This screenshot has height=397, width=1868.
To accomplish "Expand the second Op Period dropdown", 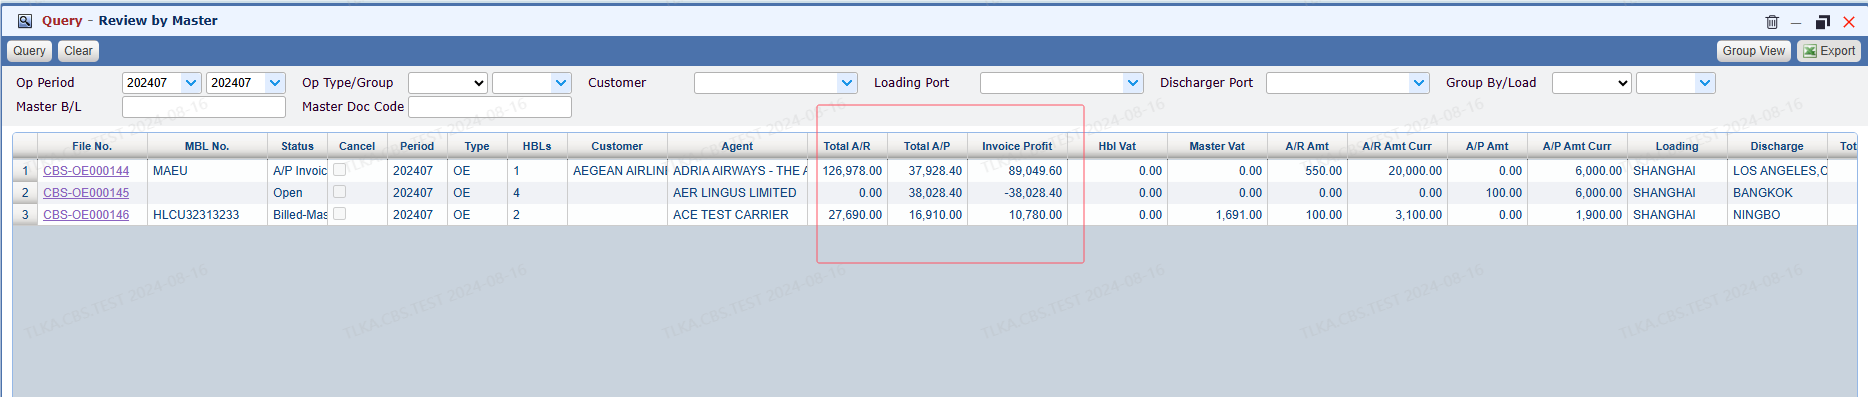I will [275, 83].
